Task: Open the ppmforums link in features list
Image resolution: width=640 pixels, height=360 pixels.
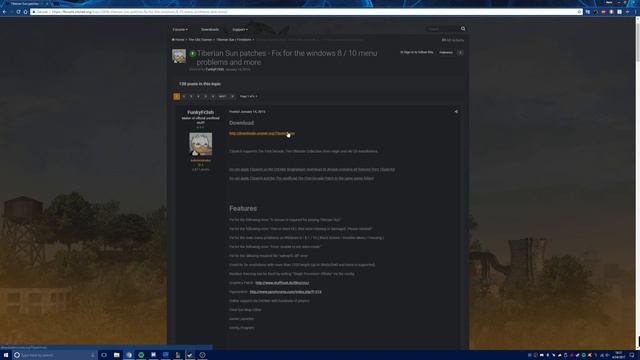Action: pos(285,292)
